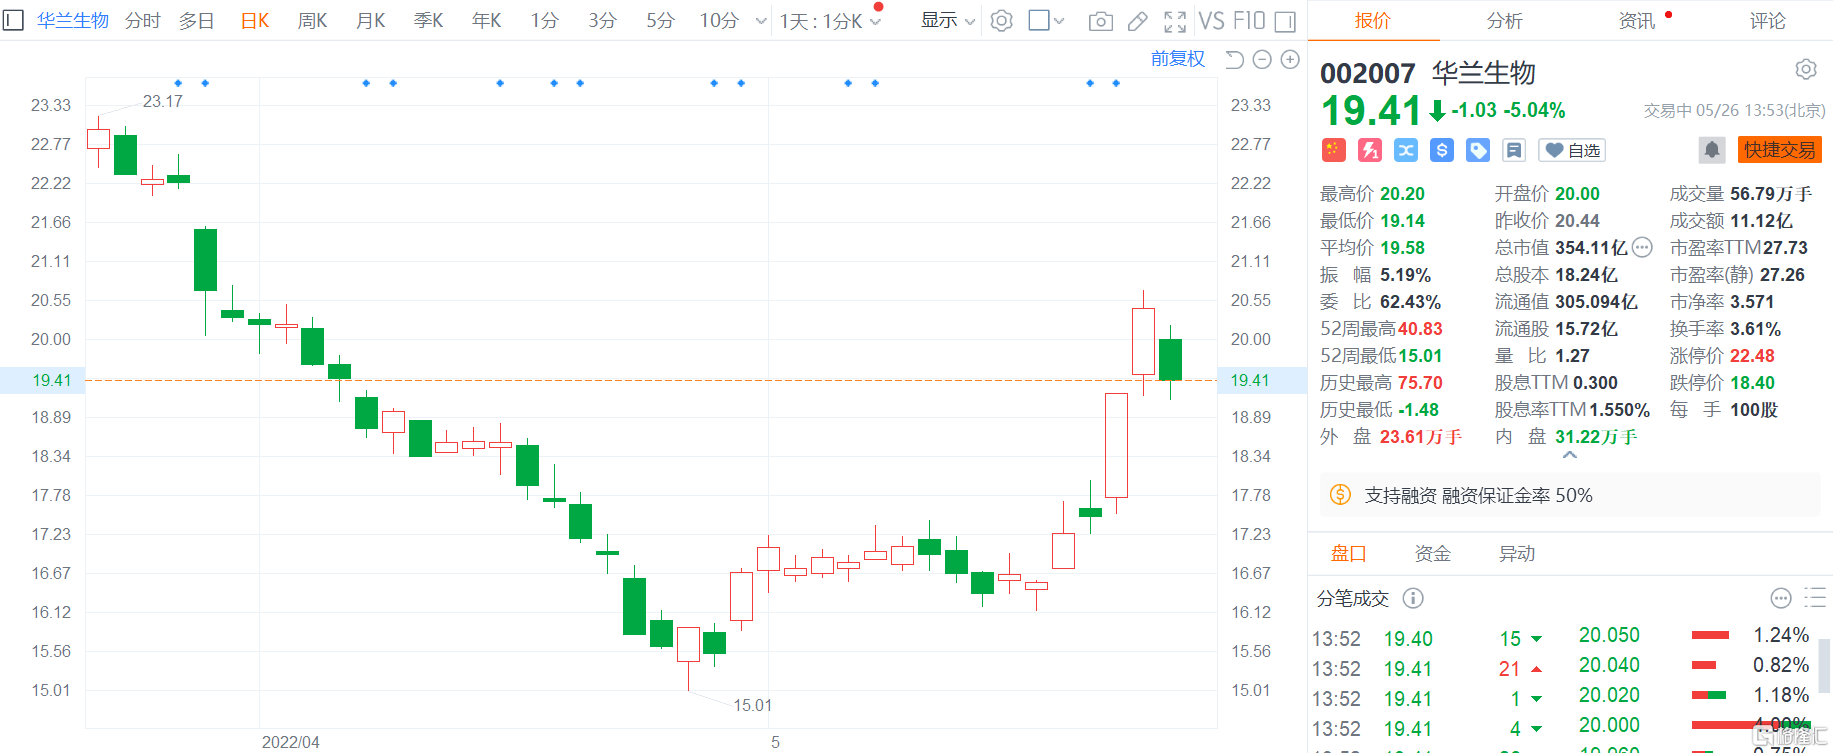Click the blue shuffle arrows tag icon

[x=1405, y=150]
